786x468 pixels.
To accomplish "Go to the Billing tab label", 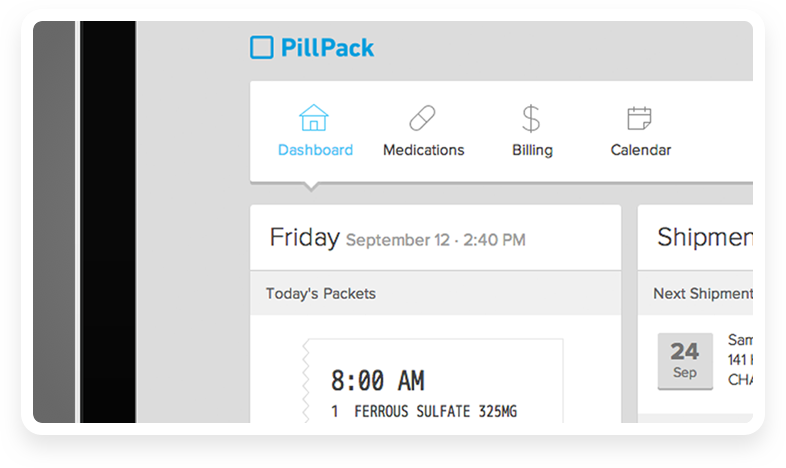I will pos(532,150).
